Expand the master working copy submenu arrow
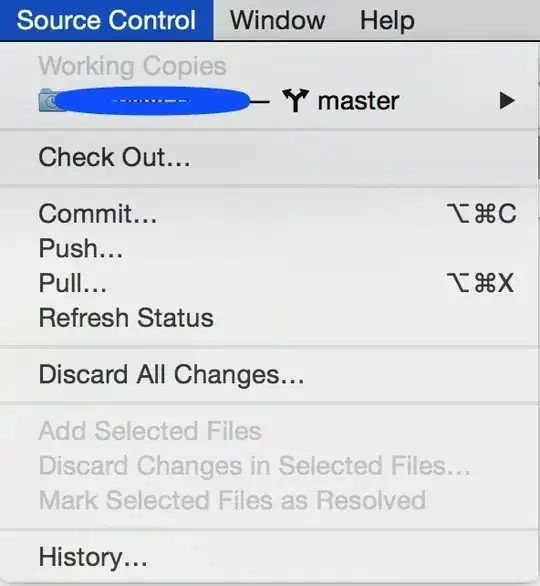The width and height of the screenshot is (540, 586). [507, 101]
